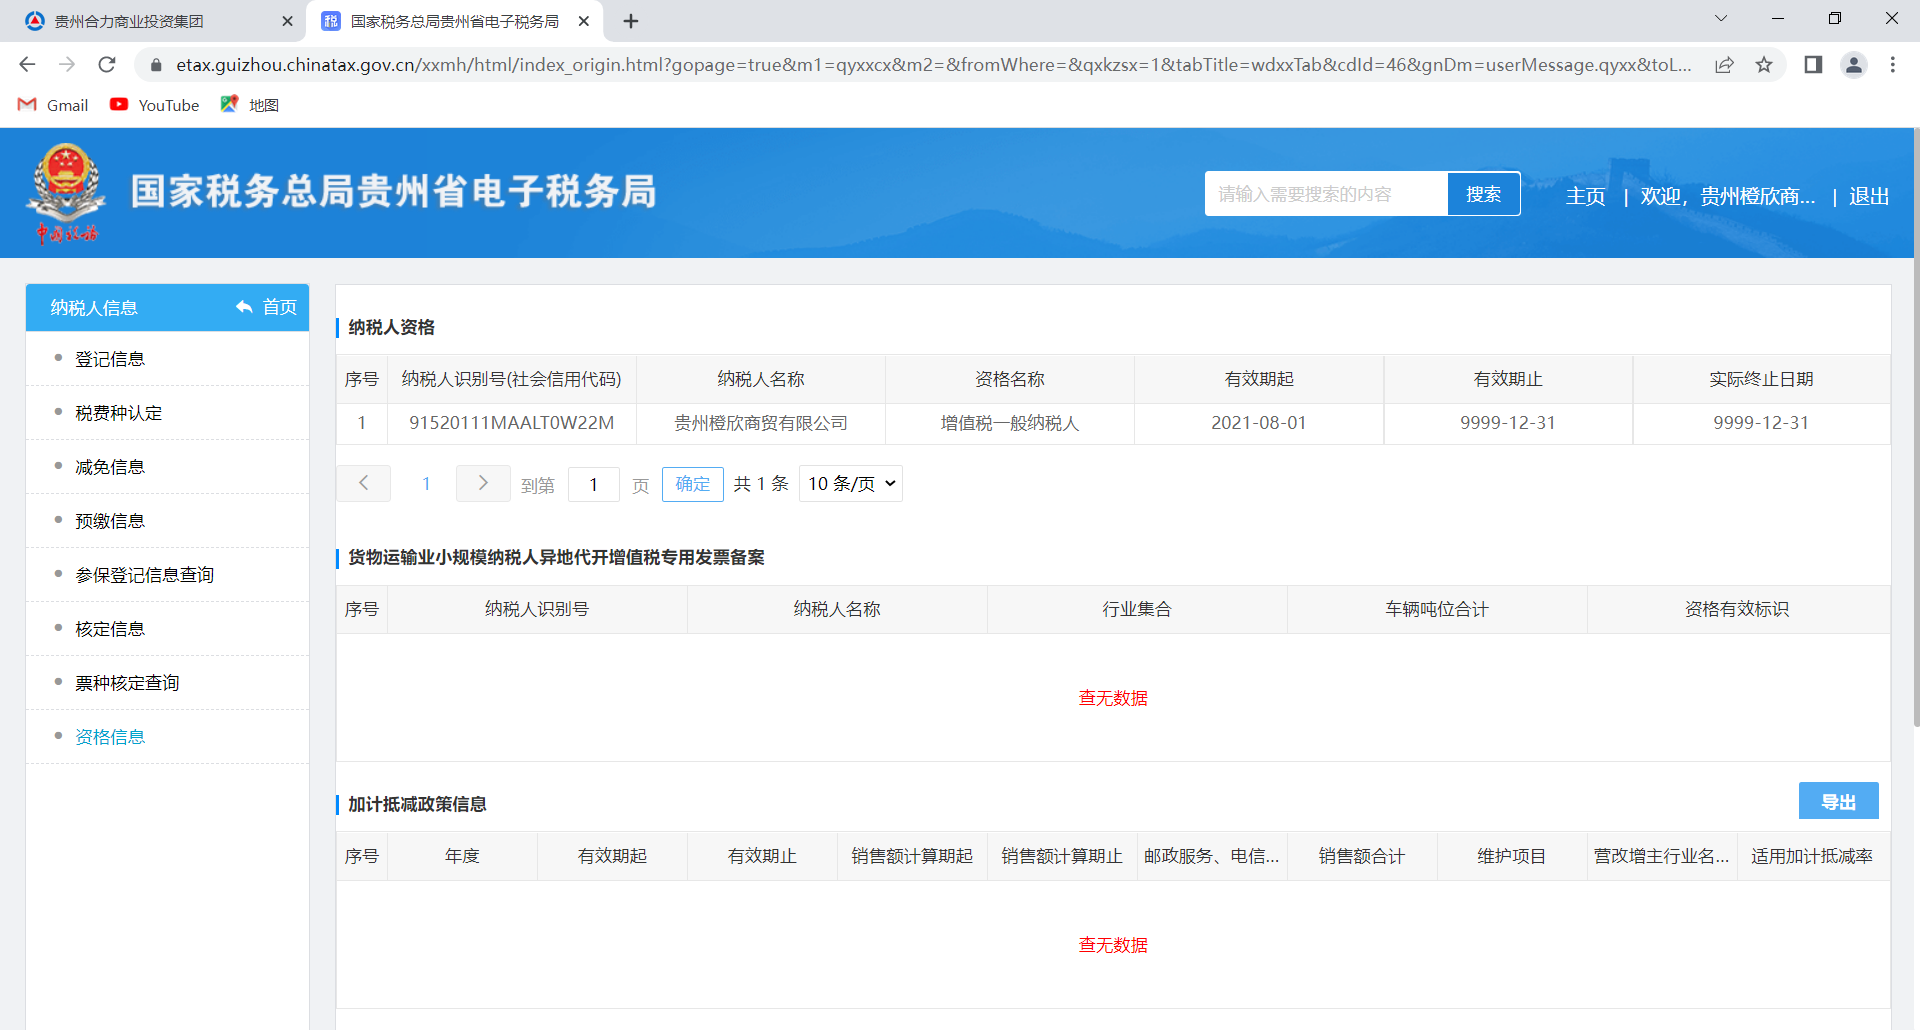1920x1030 pixels.
Task: Click the header search input field
Action: [x=1326, y=194]
